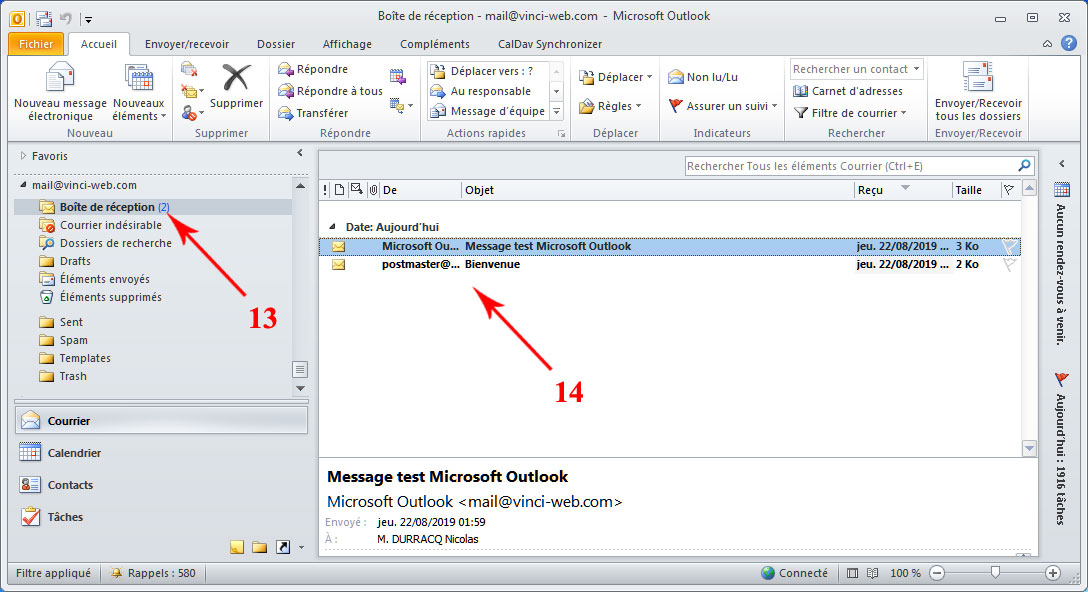Image resolution: width=1088 pixels, height=592 pixels.
Task: Sort messages by the Reçu column
Action: [902, 190]
